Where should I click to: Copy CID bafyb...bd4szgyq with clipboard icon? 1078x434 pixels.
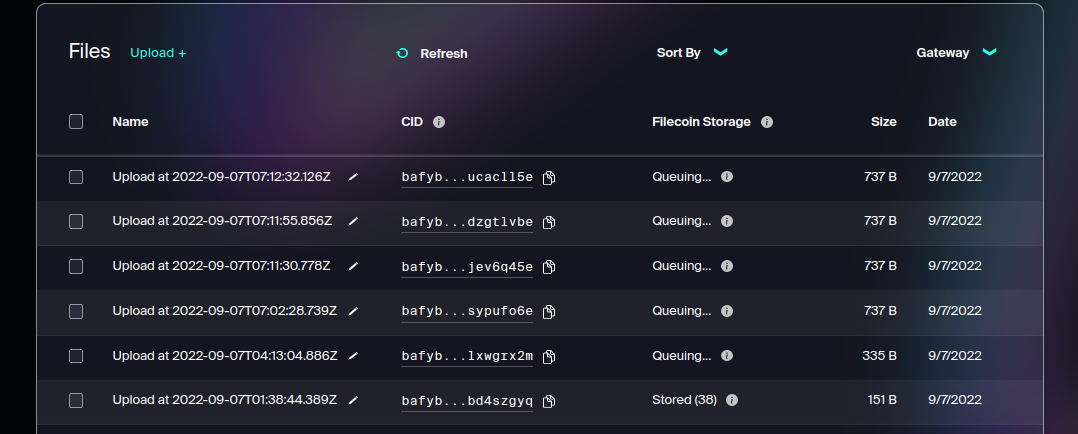(549, 401)
